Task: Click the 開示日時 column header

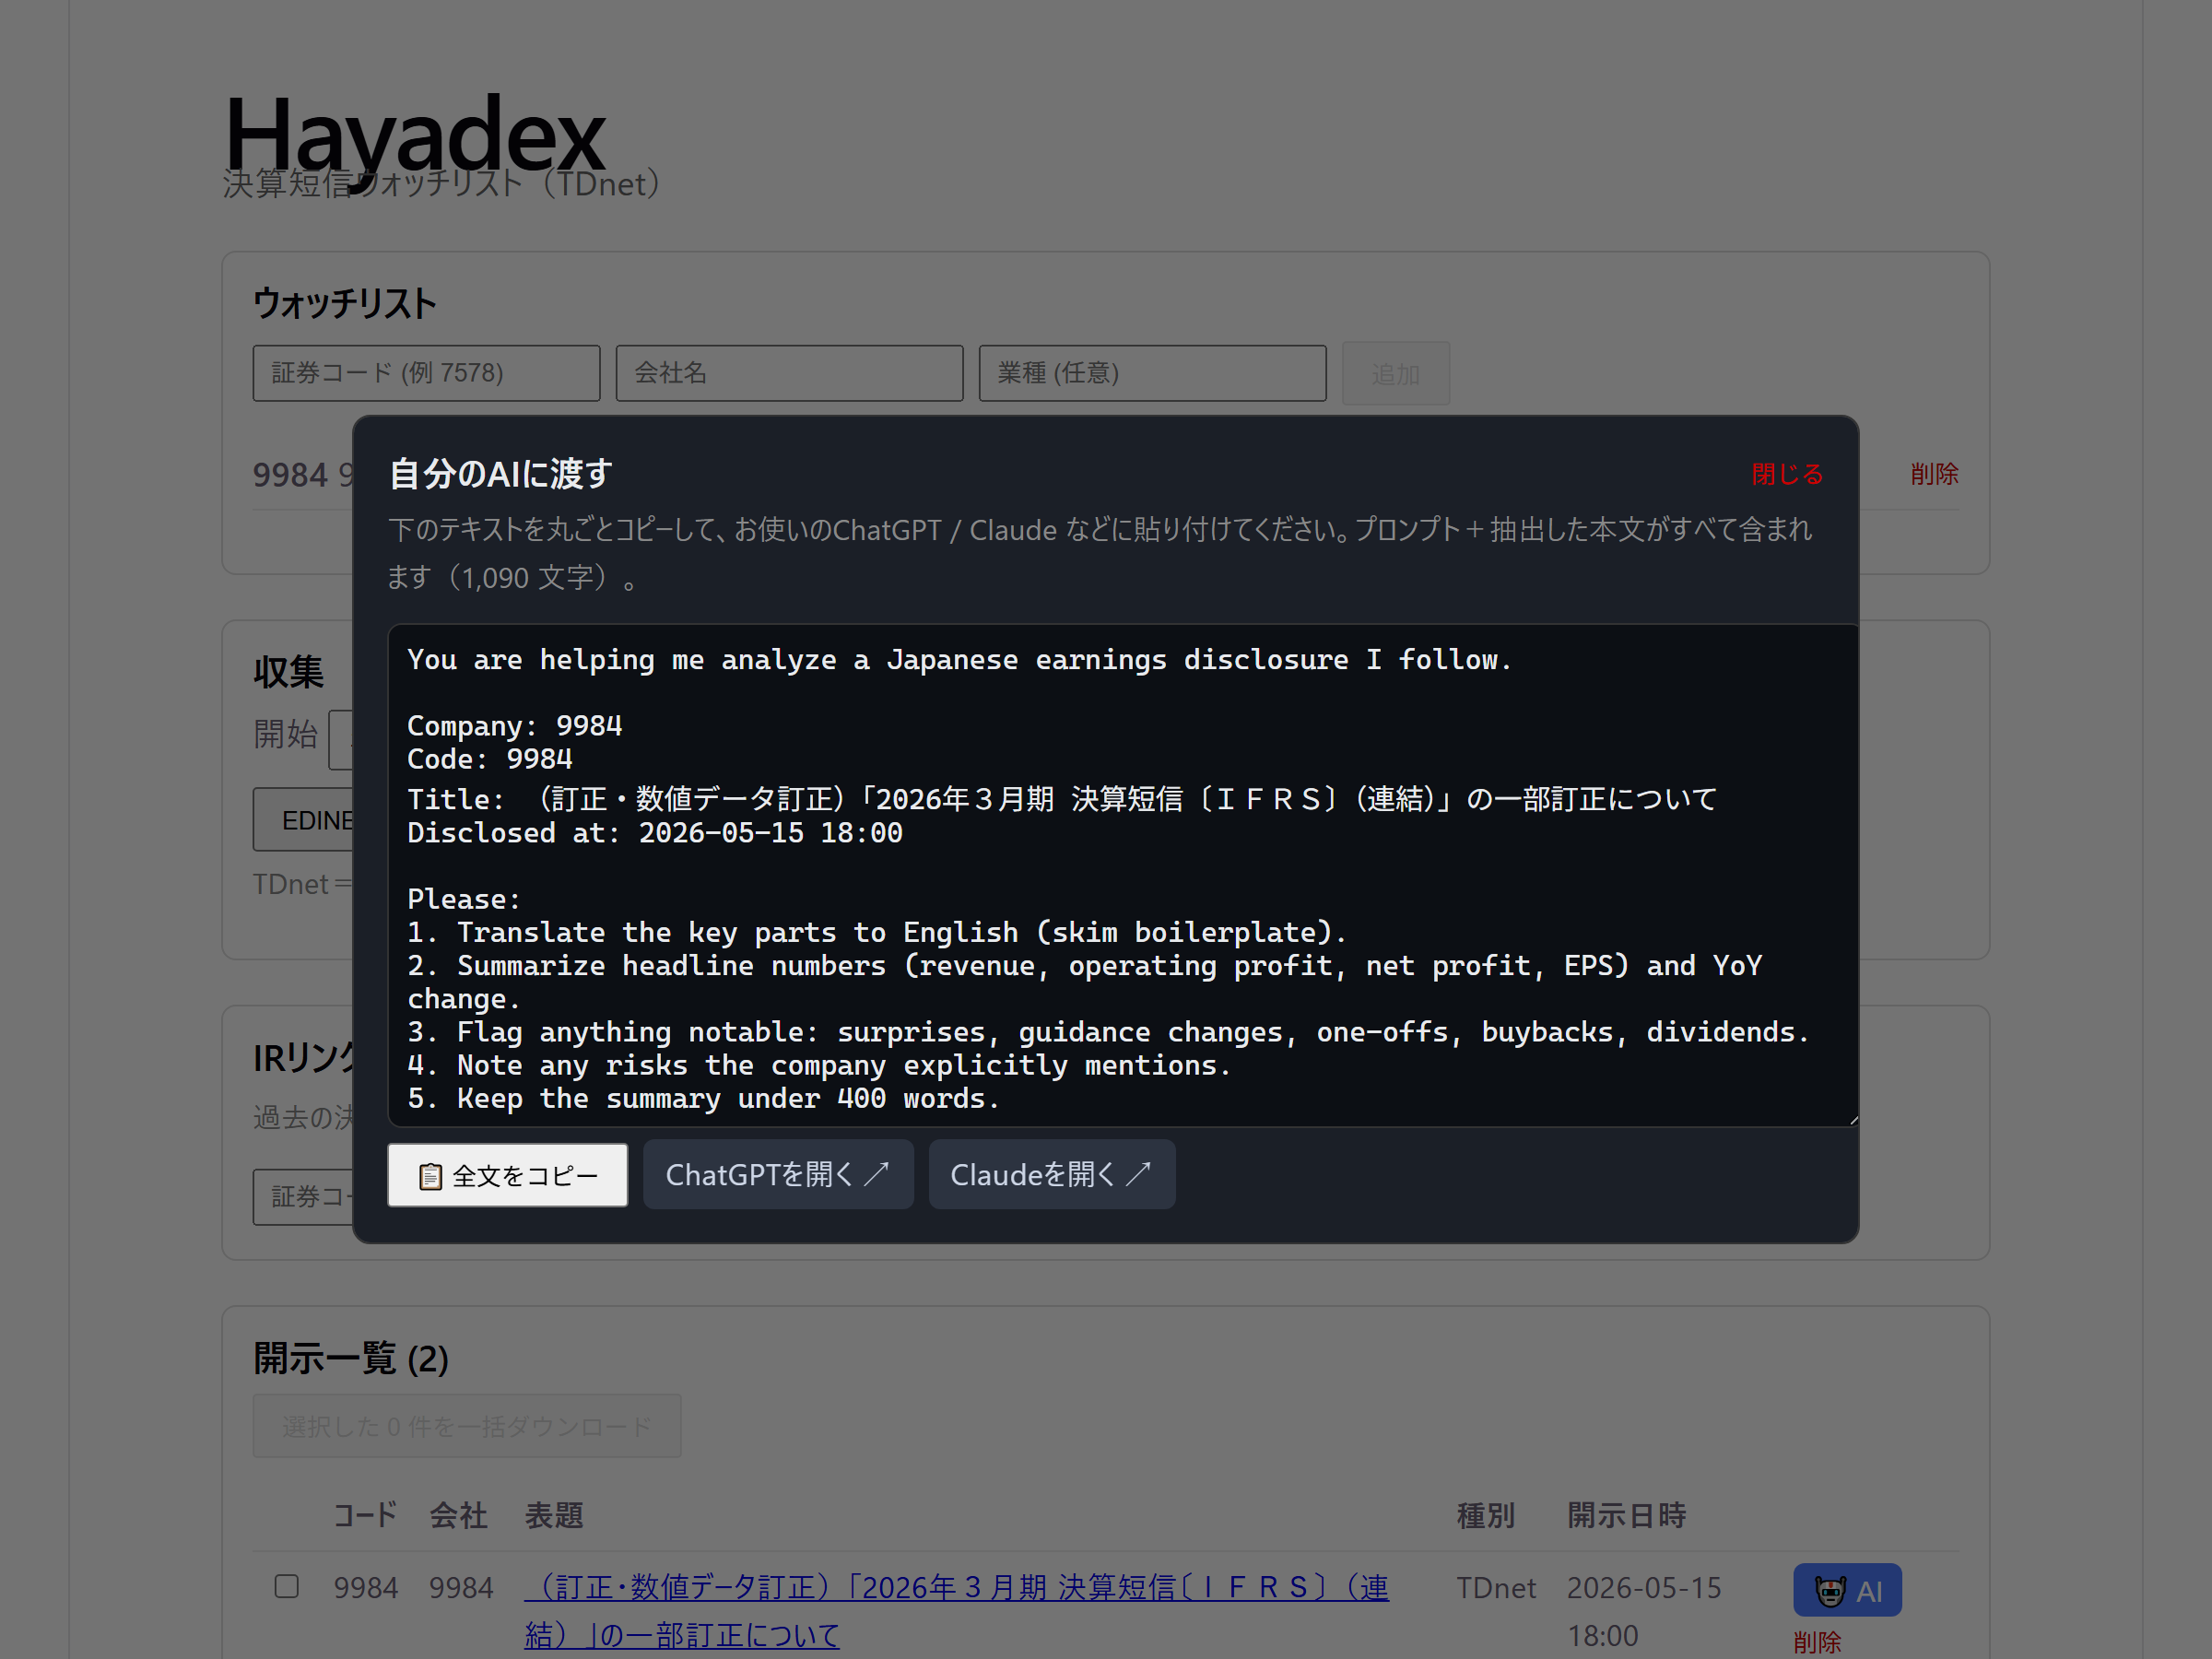Action: 1626,1516
